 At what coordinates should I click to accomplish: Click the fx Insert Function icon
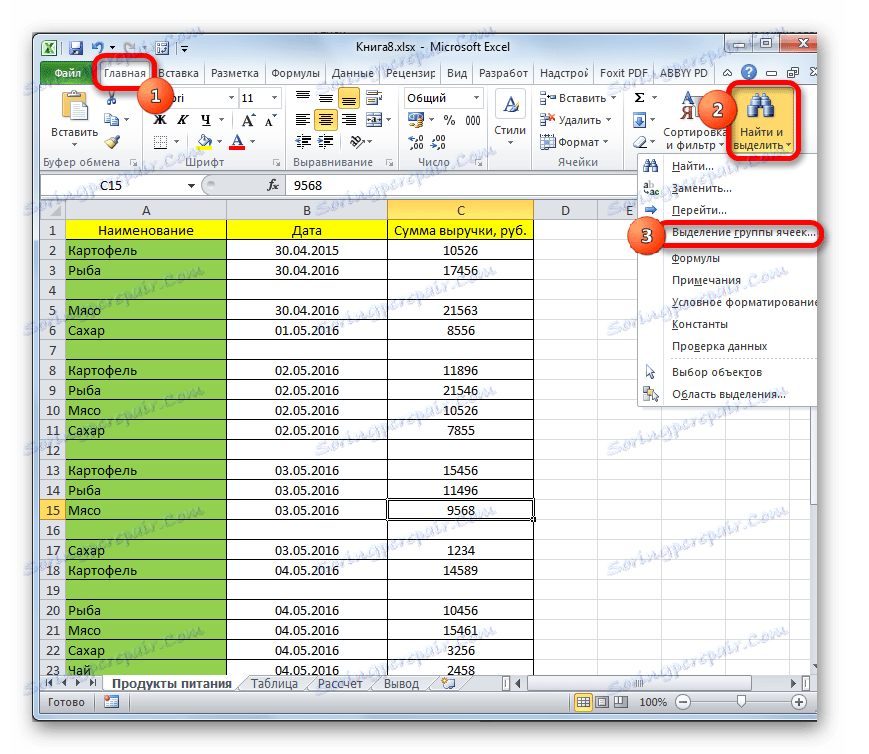273,185
